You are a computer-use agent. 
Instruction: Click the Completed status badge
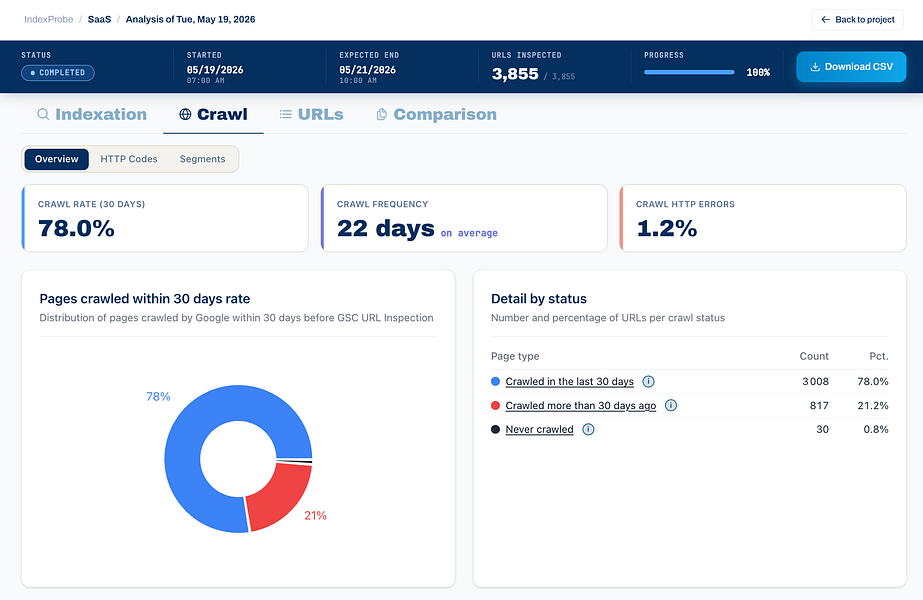[58, 72]
